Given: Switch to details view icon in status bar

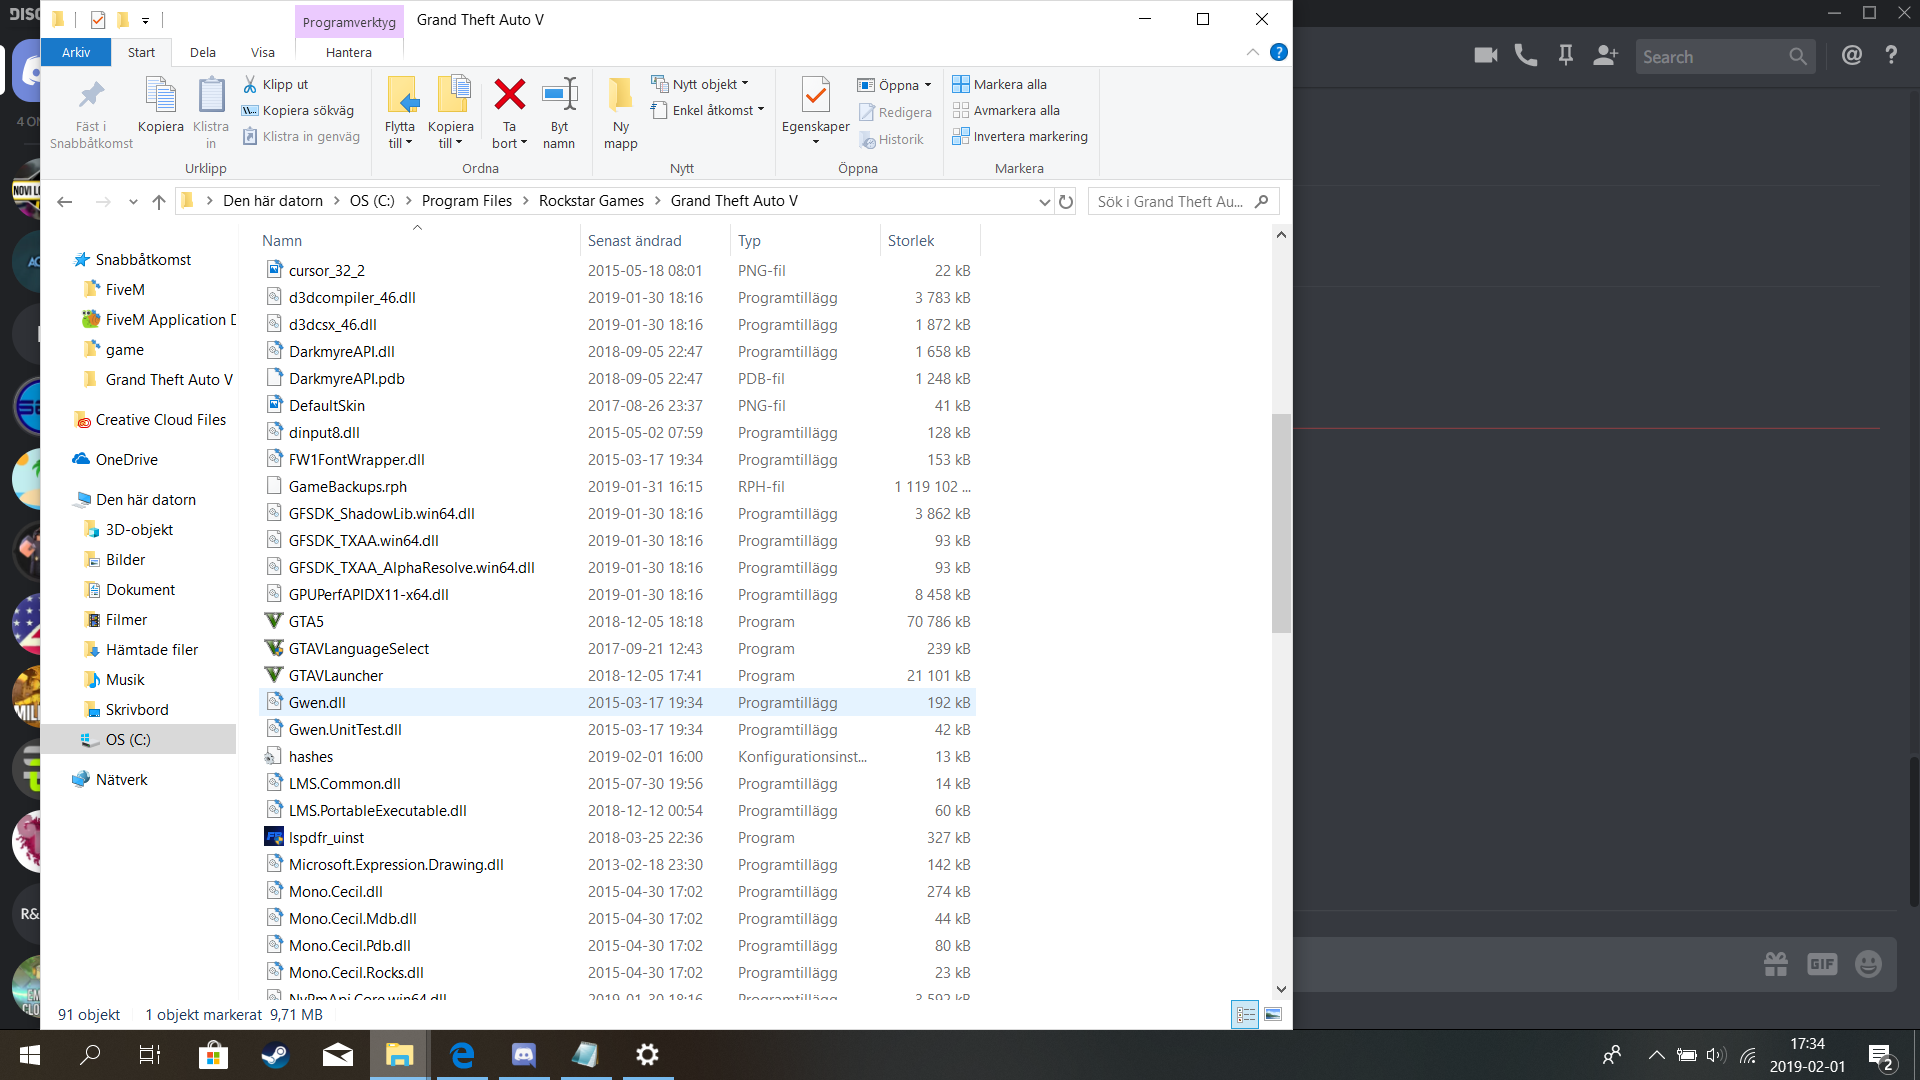Looking at the screenshot, I should pyautogui.click(x=1245, y=1014).
